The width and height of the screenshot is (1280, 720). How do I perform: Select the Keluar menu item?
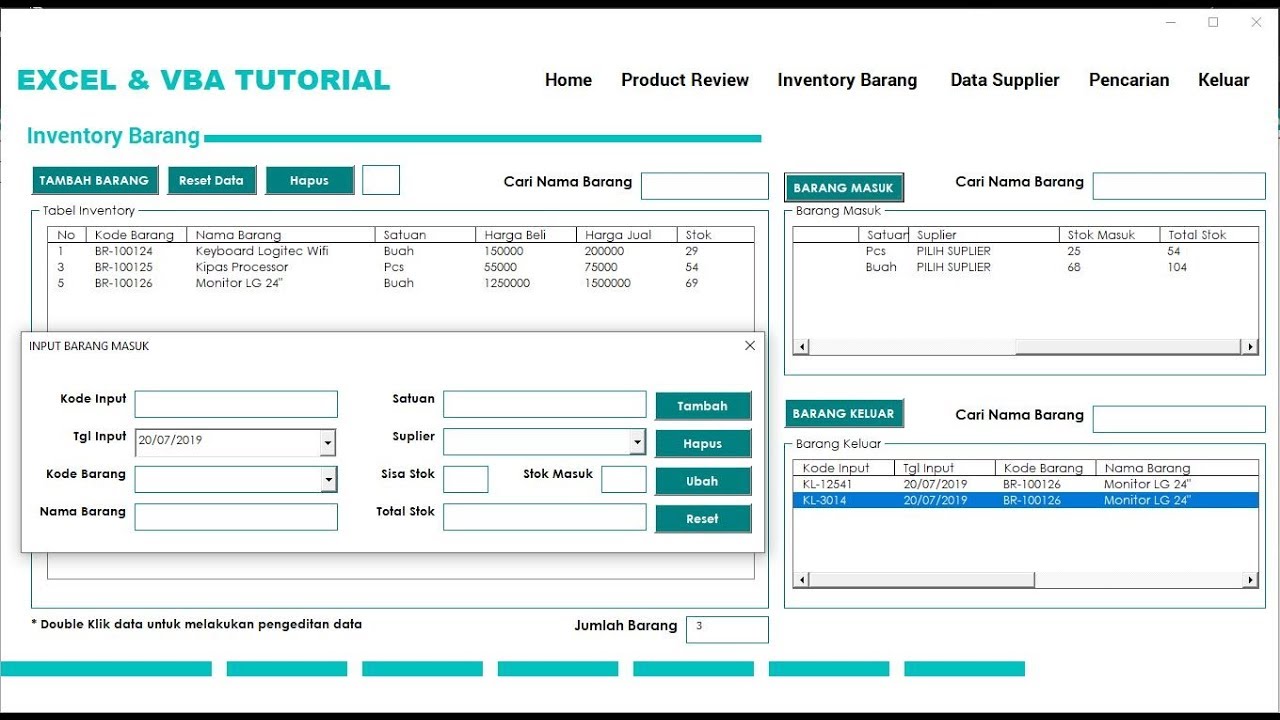[1224, 80]
